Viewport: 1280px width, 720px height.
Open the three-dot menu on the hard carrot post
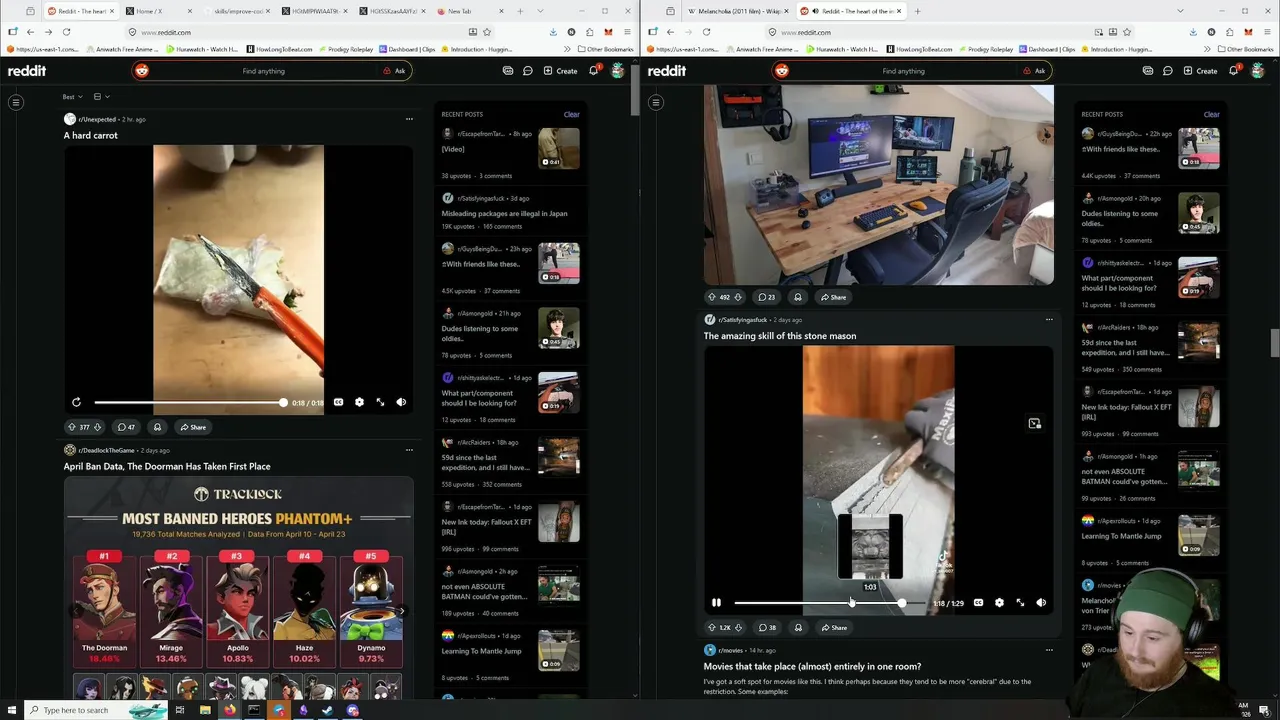(x=409, y=119)
